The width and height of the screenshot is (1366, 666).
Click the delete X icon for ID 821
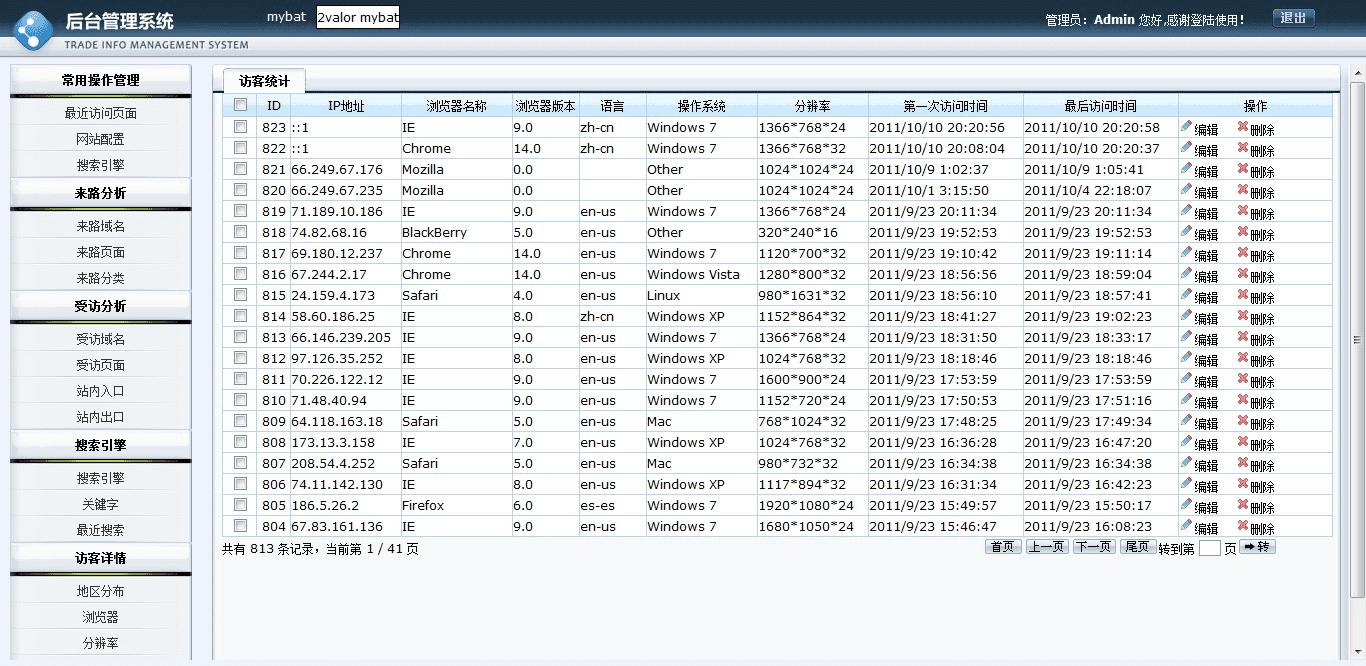tap(1243, 168)
